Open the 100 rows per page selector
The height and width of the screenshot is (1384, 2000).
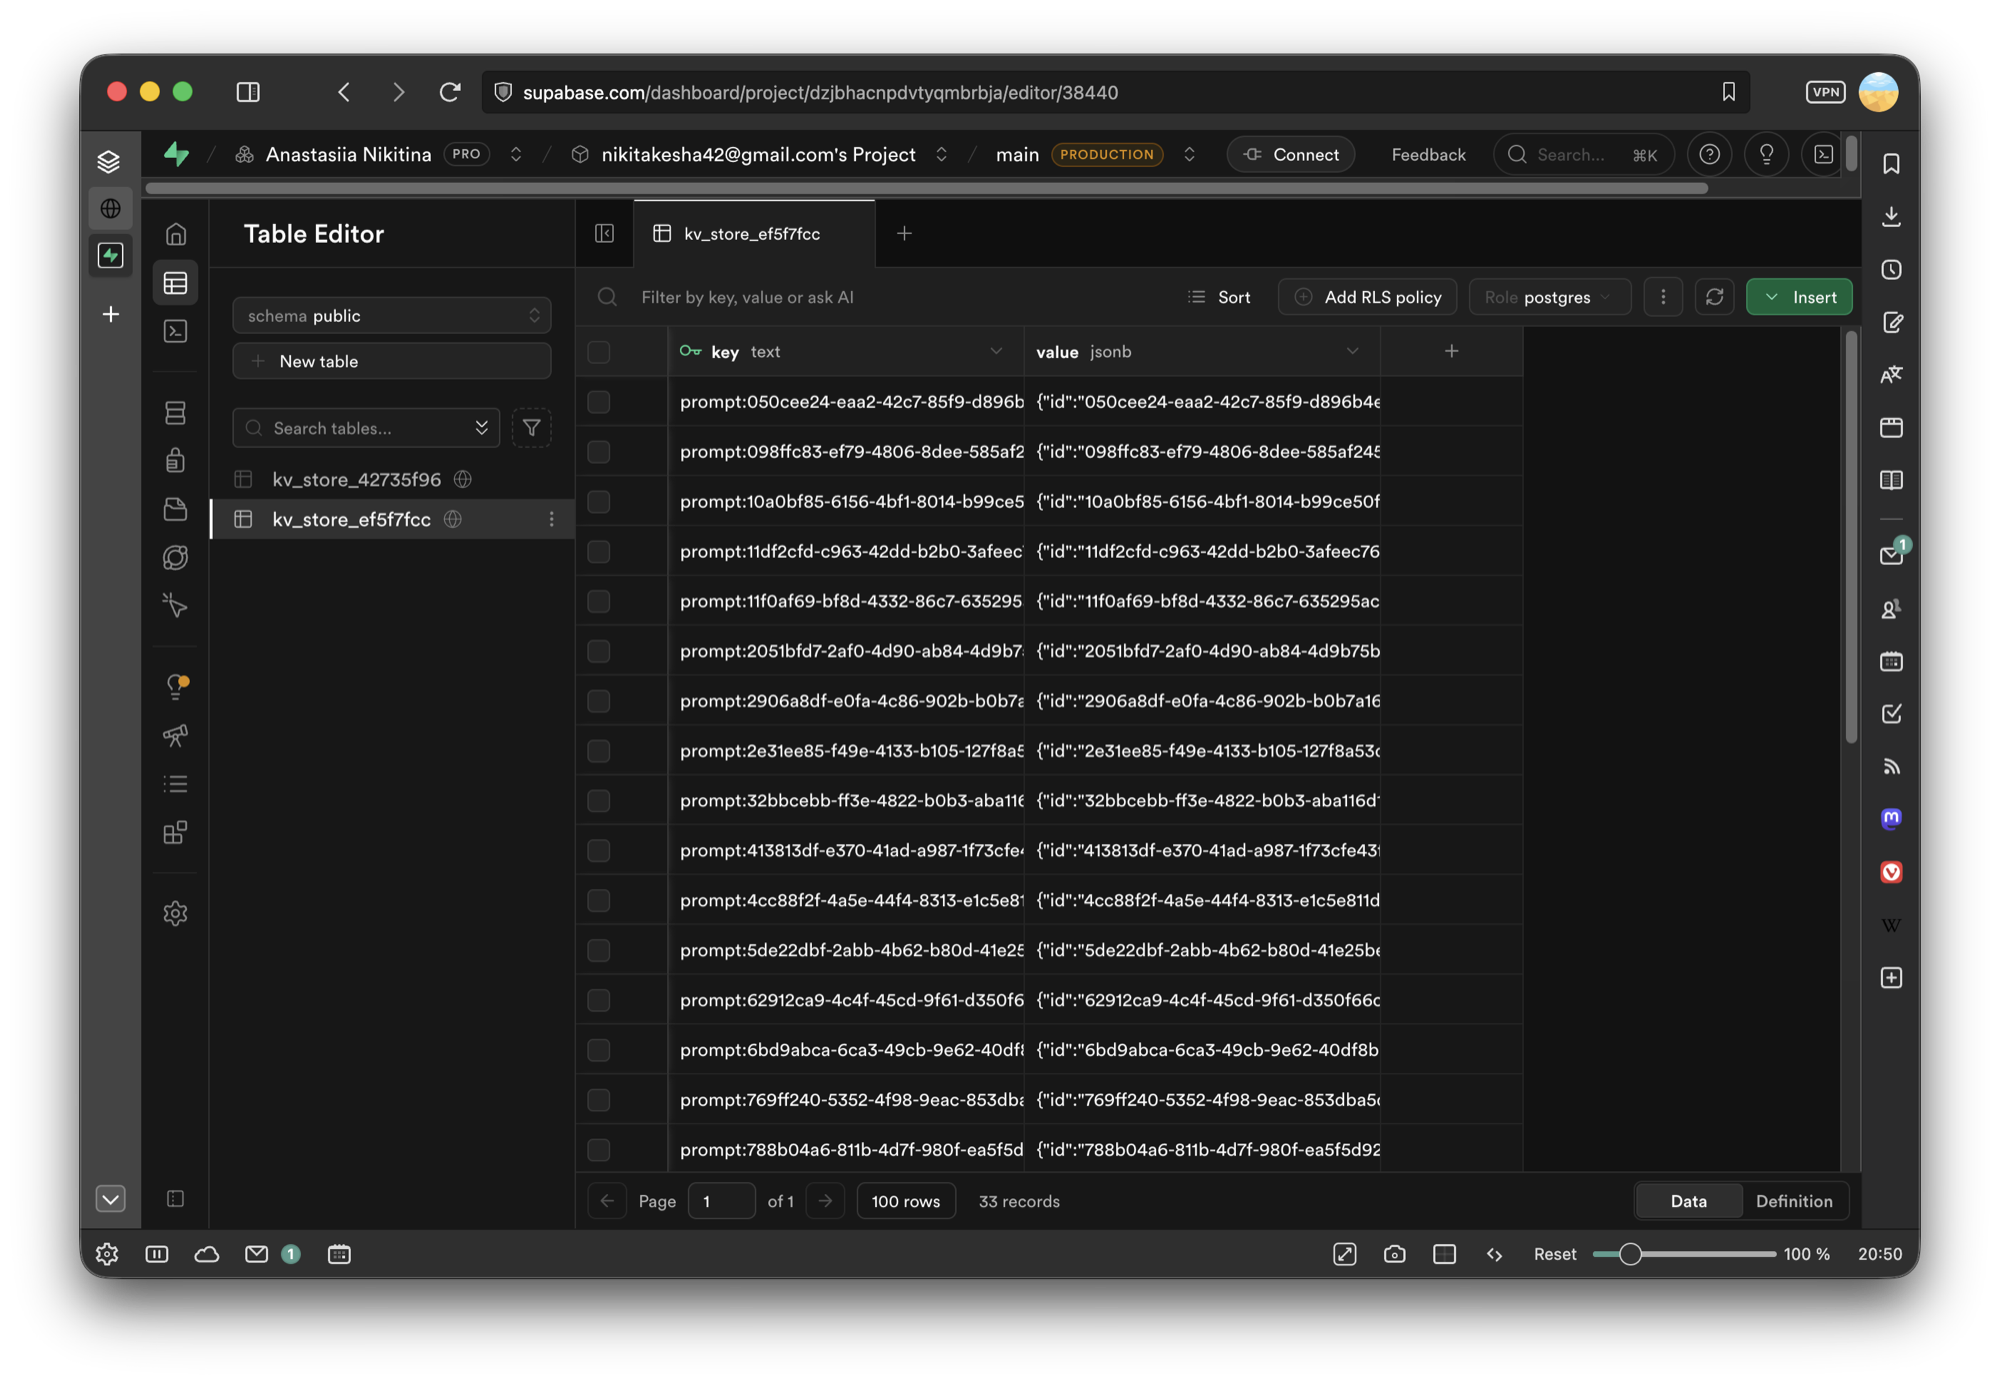coord(906,1201)
